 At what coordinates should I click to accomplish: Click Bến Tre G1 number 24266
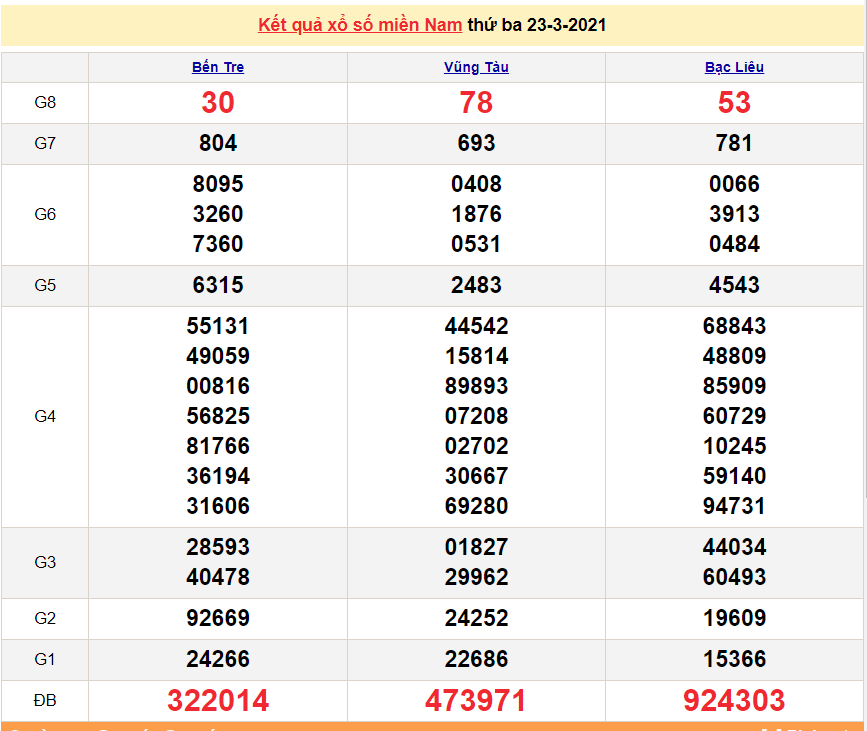click(x=218, y=660)
